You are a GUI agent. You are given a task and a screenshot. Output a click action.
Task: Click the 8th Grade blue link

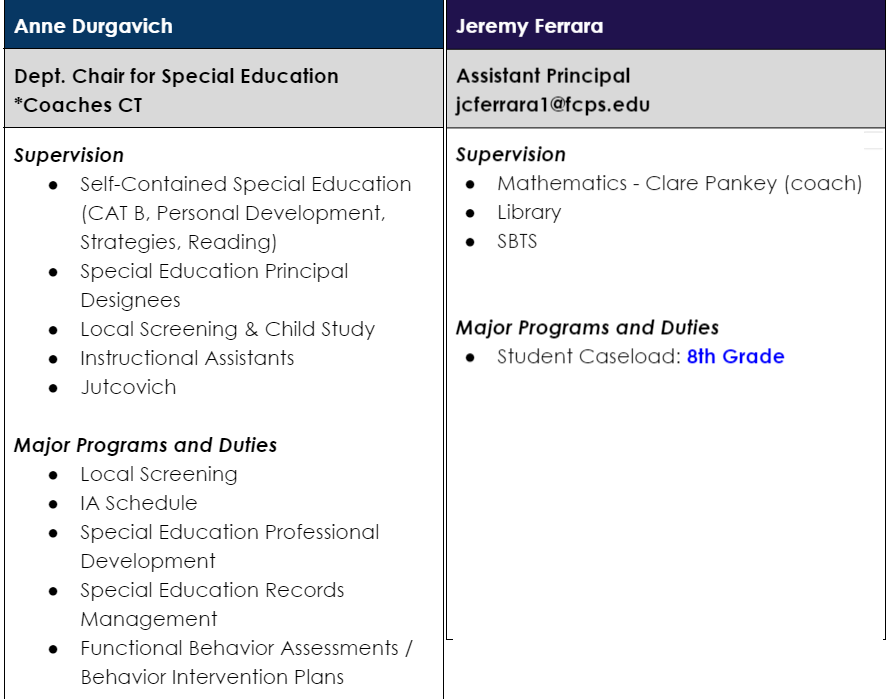point(735,357)
